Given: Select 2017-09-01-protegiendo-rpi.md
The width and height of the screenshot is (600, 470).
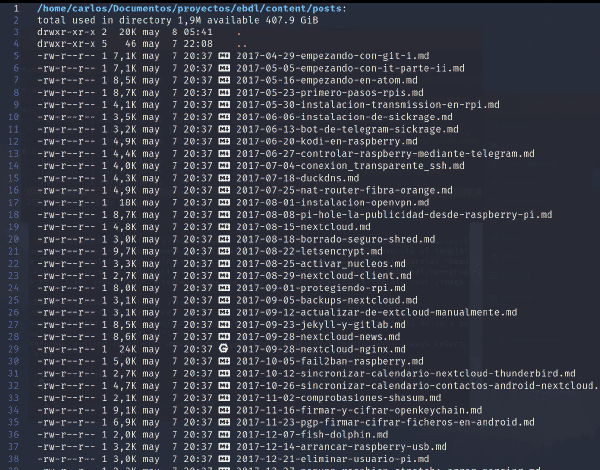Looking at the screenshot, I should (321, 288).
